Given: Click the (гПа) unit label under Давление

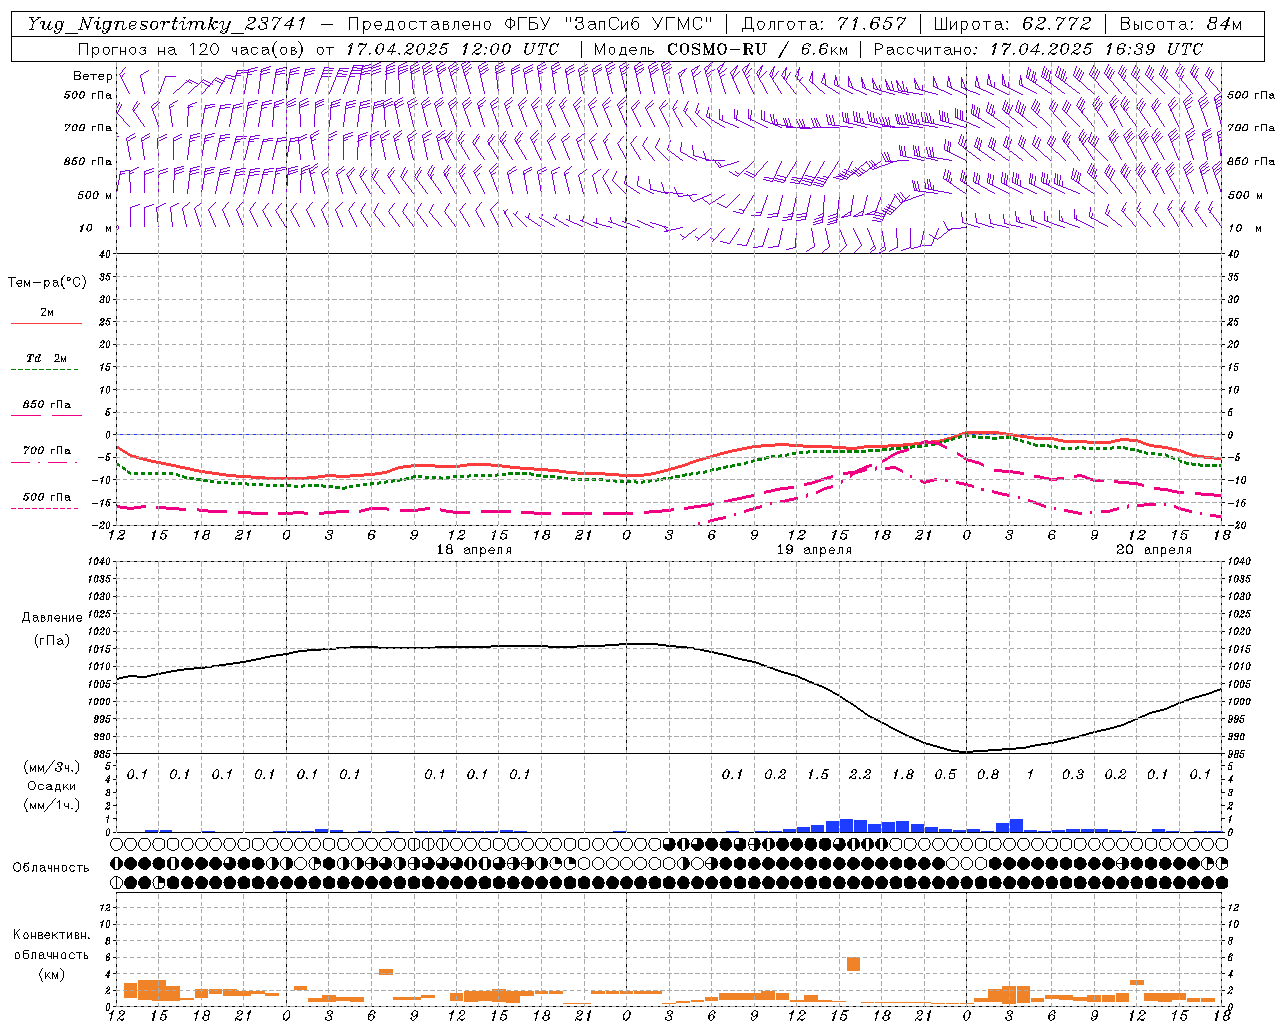Looking at the screenshot, I should (x=52, y=640).
